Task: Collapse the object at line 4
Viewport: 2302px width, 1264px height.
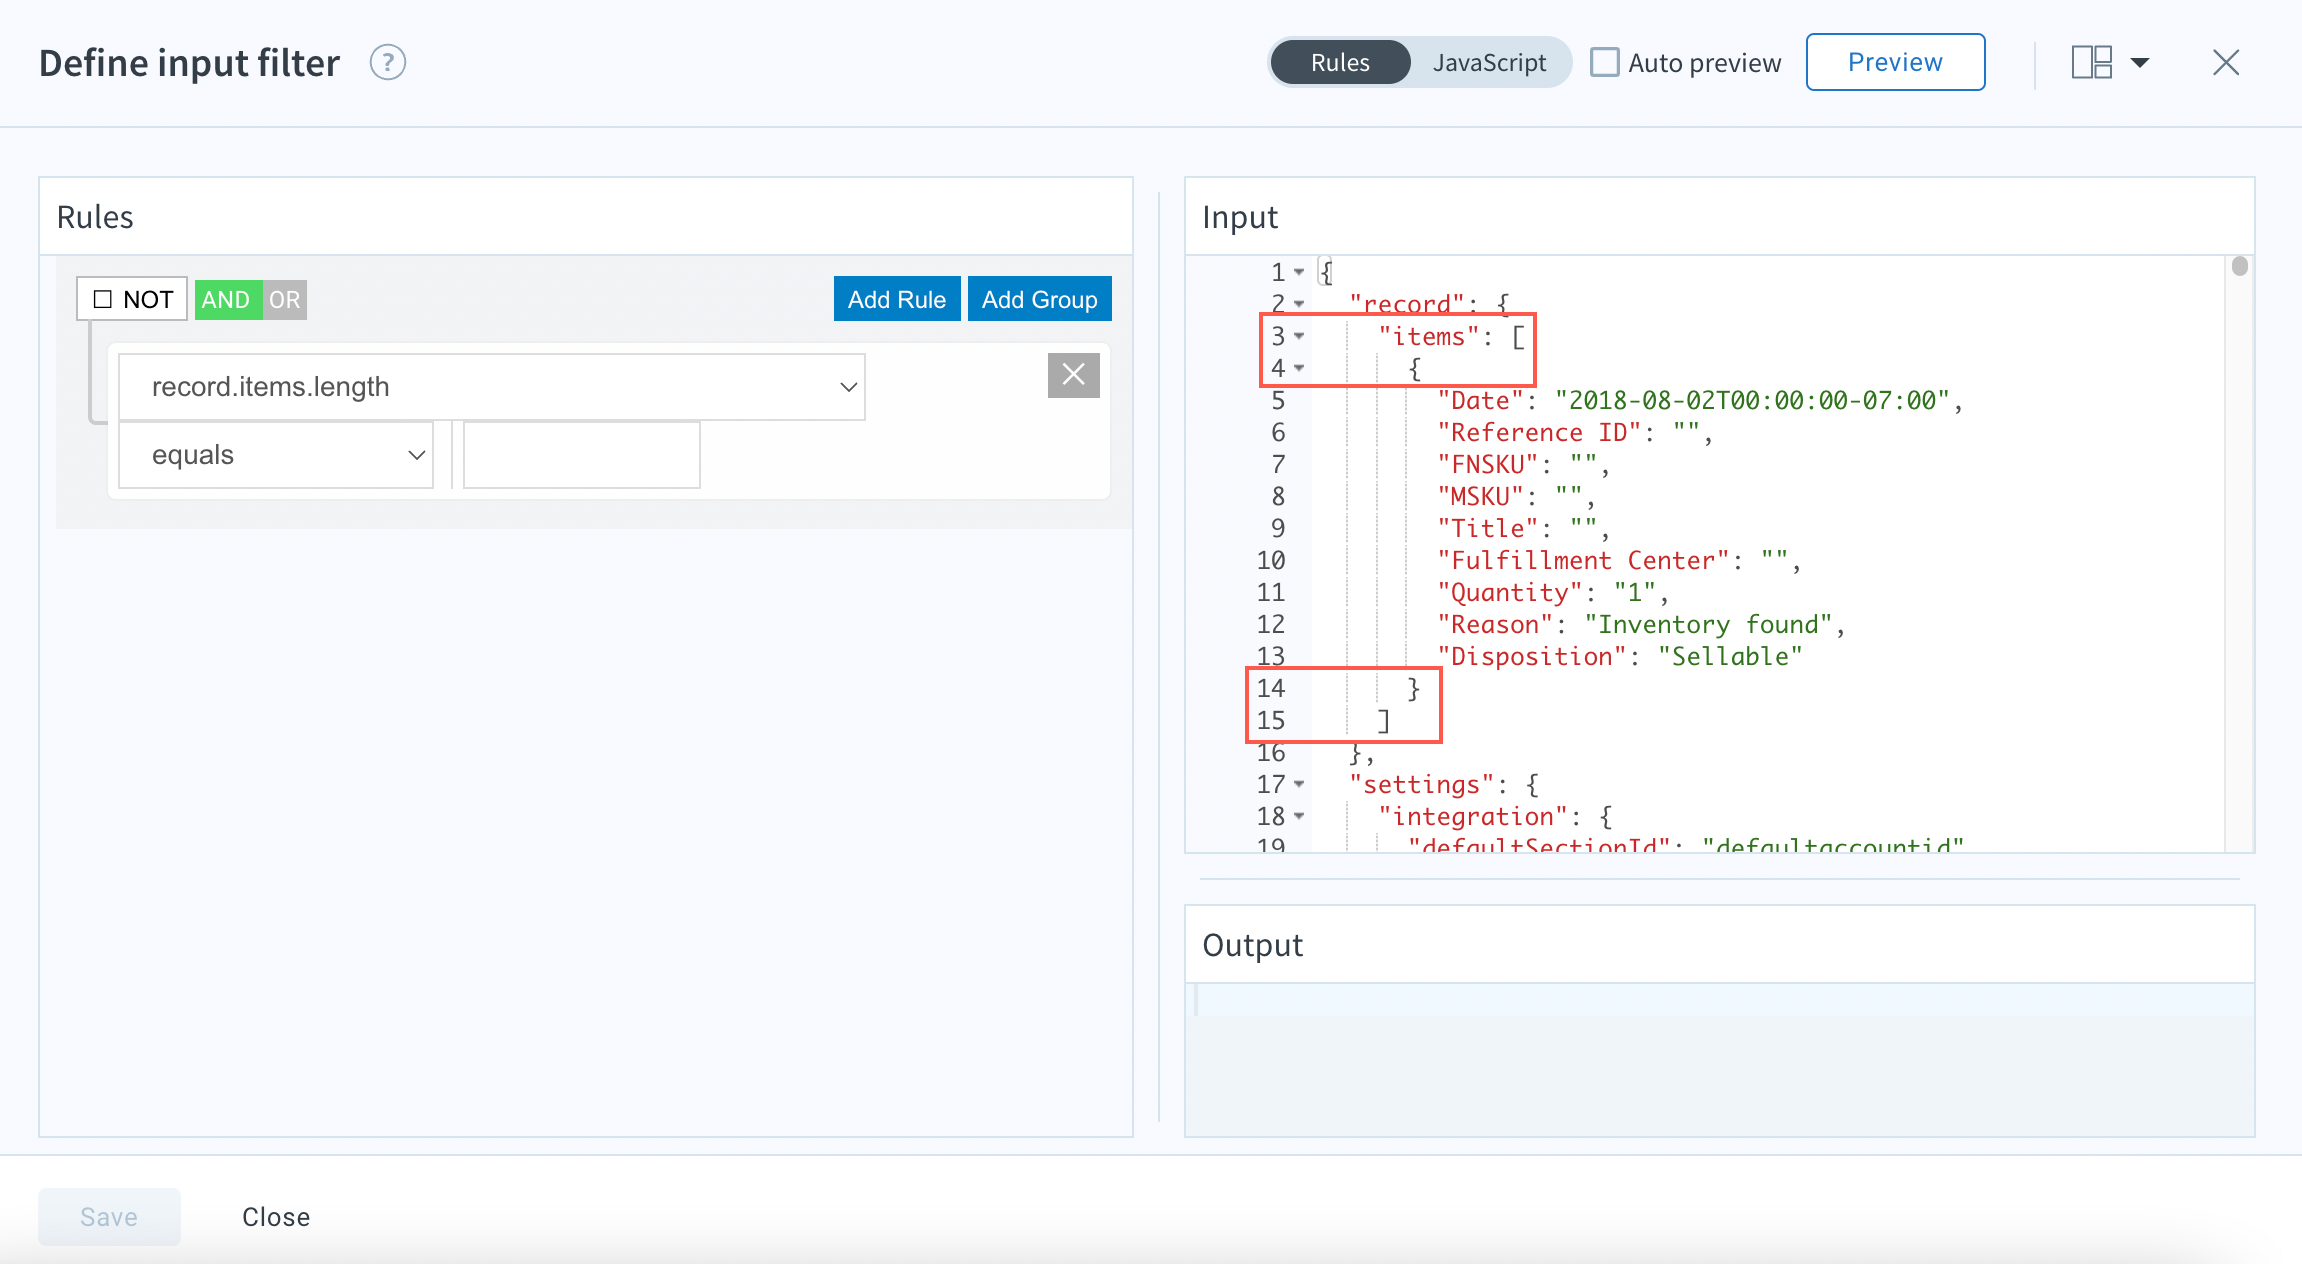Action: click(x=1299, y=368)
